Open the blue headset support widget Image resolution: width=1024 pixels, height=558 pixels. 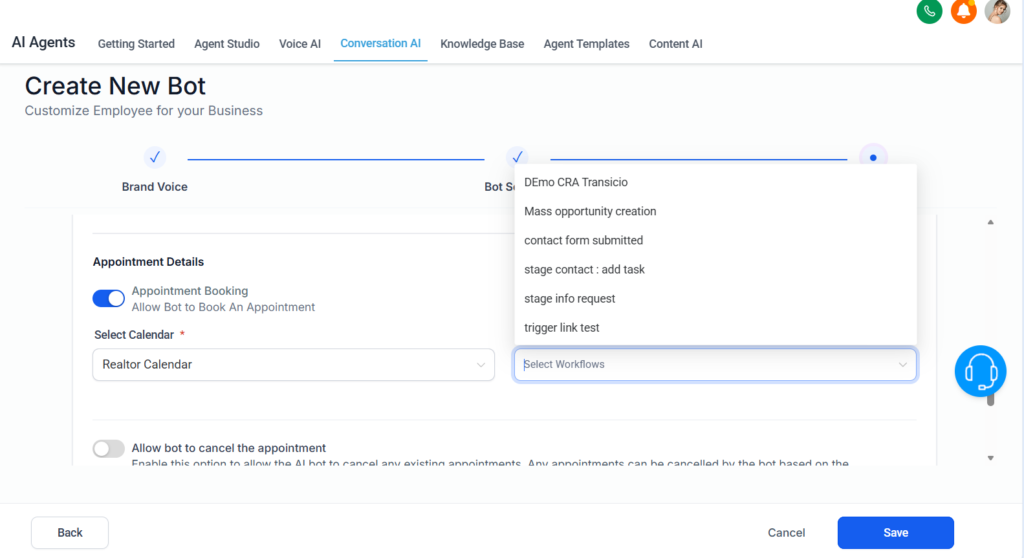[980, 371]
